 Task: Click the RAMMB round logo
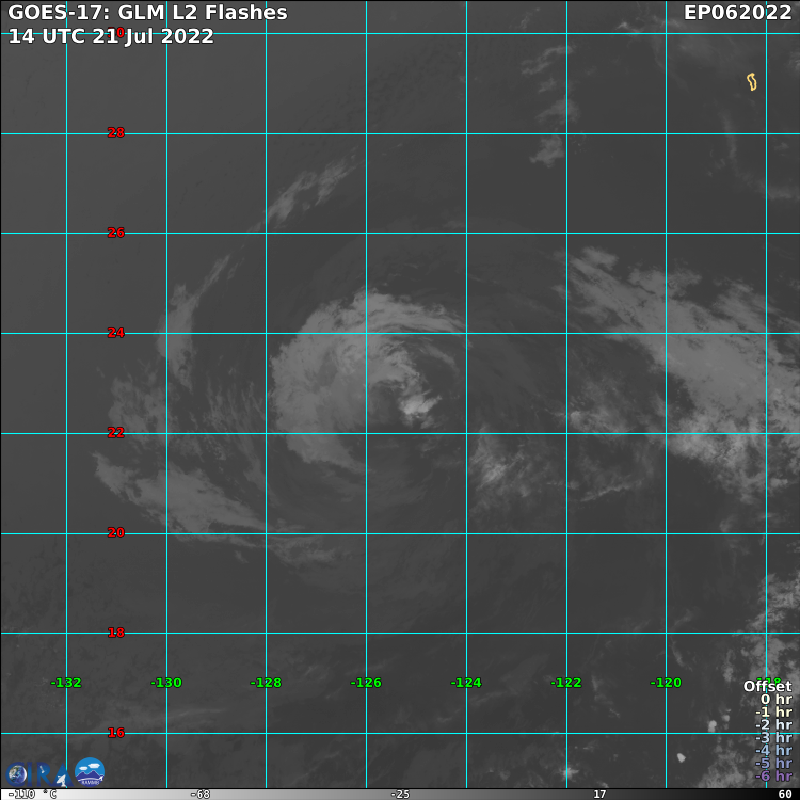point(90,771)
